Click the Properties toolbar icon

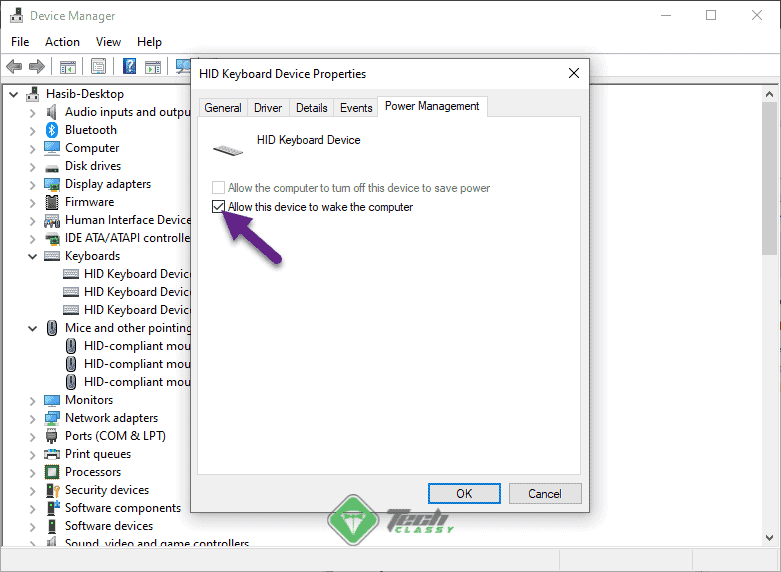[x=99, y=66]
